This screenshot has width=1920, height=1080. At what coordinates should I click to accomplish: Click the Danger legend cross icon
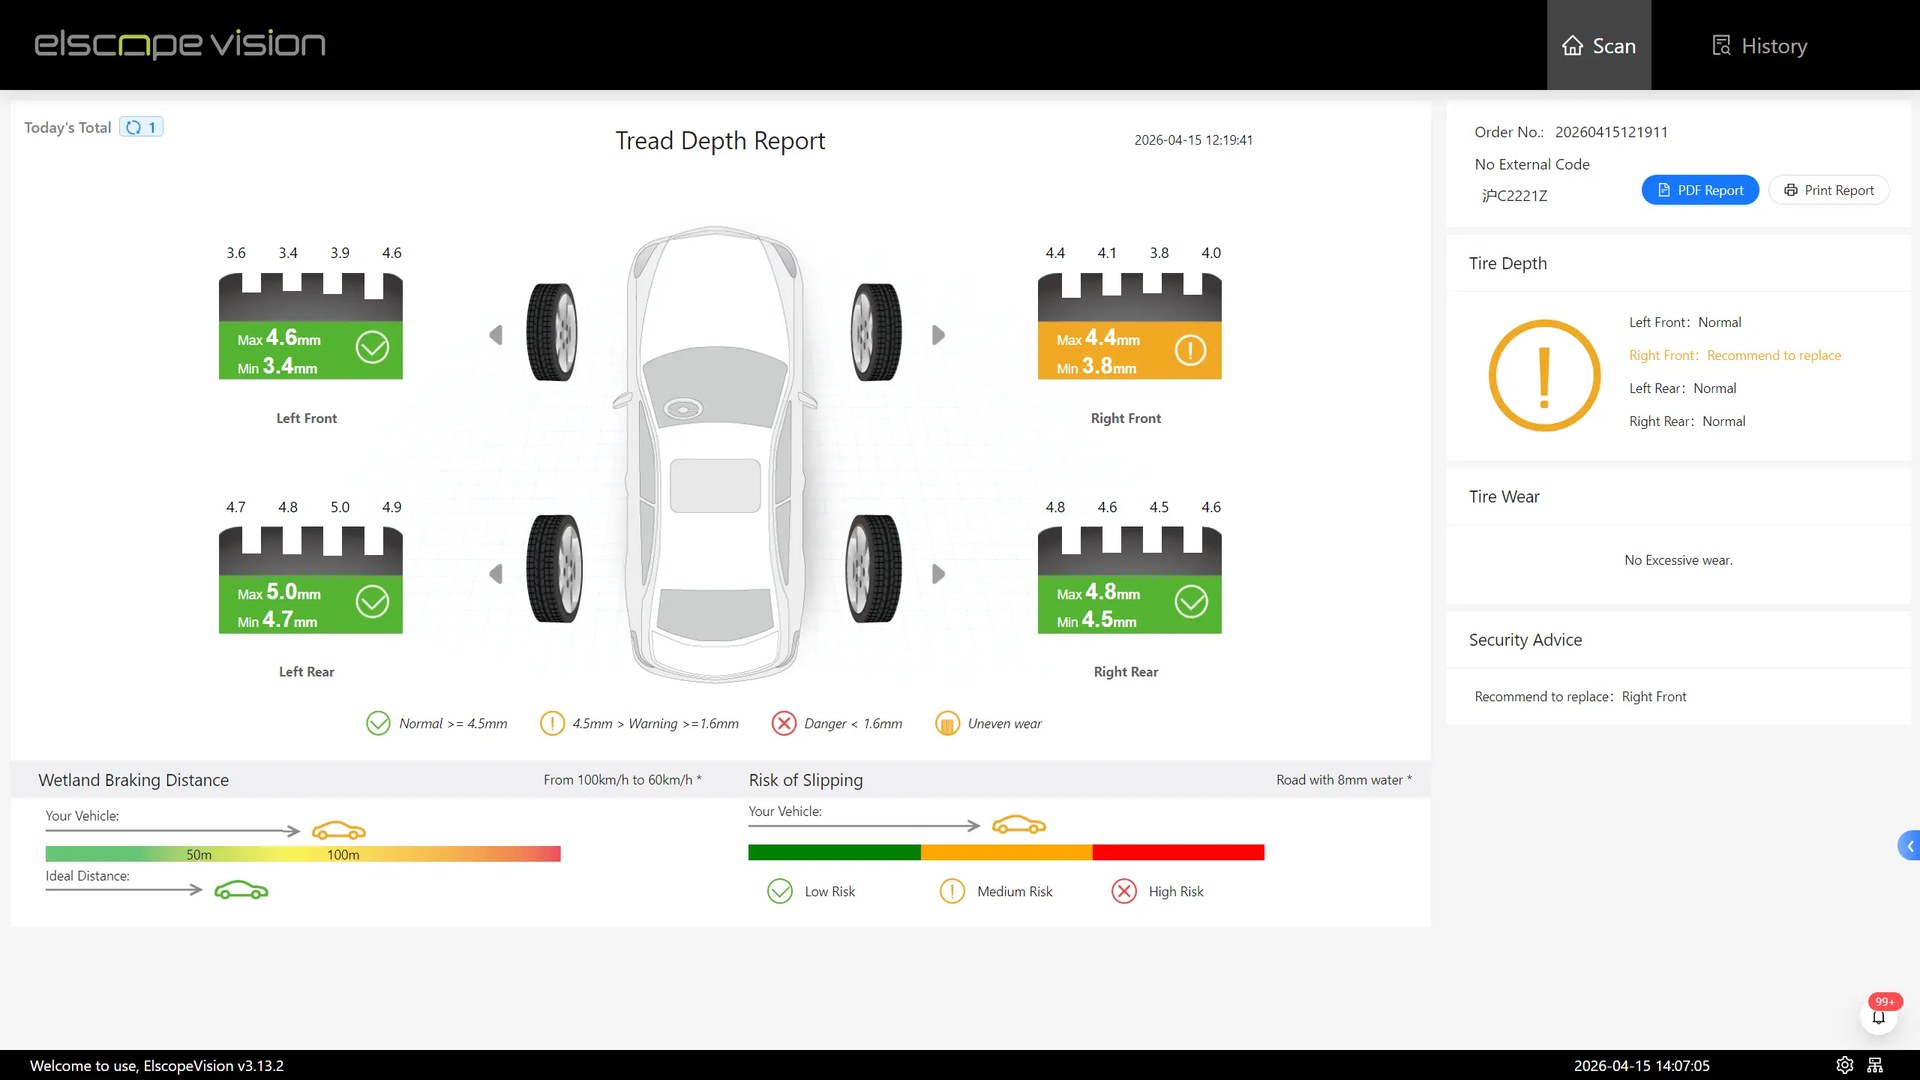click(784, 723)
